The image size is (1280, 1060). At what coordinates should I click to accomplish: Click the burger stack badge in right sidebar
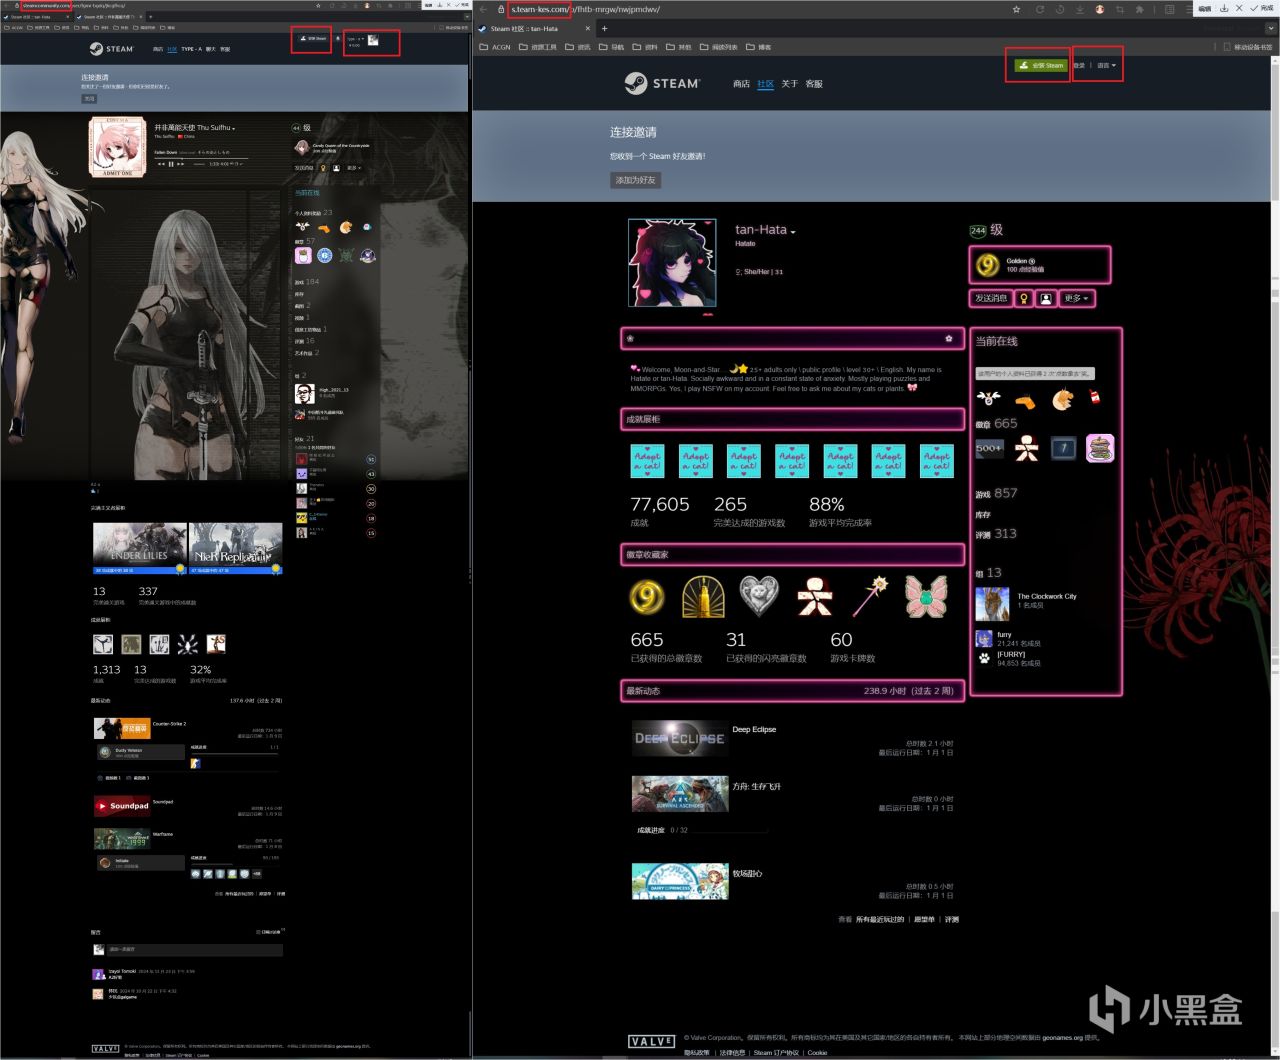(x=1100, y=448)
